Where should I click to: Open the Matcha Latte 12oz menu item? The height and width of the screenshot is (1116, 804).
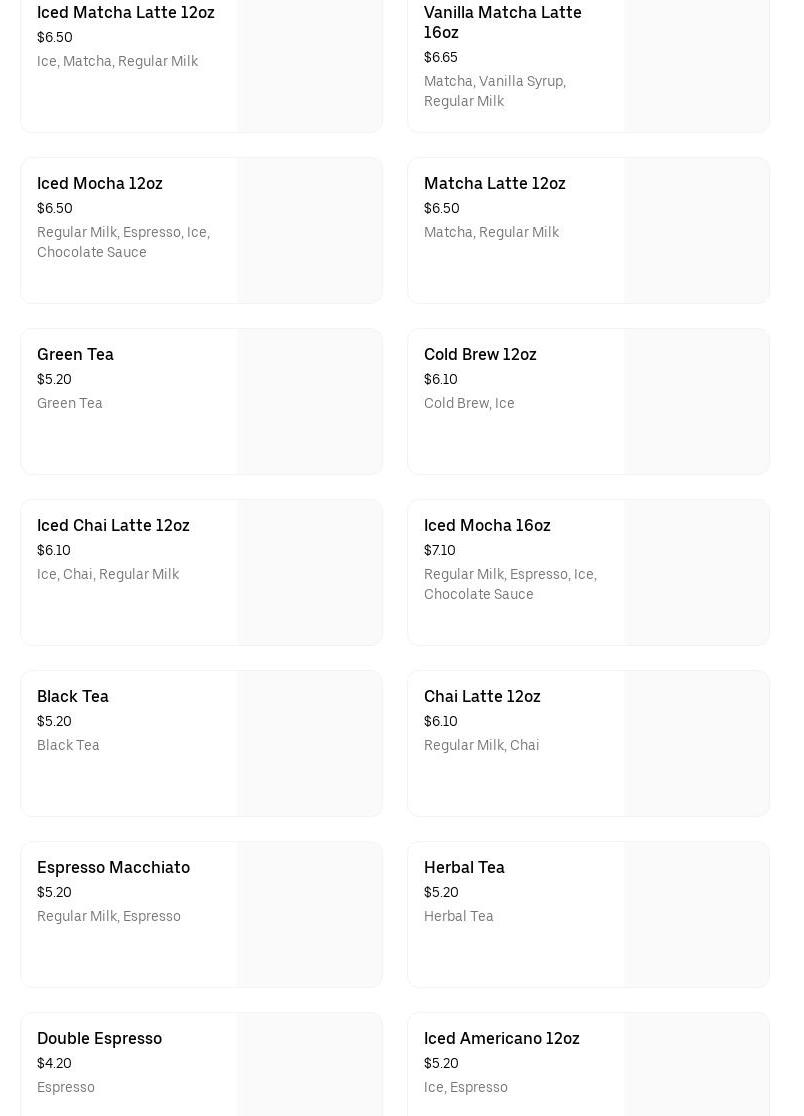coord(495,184)
